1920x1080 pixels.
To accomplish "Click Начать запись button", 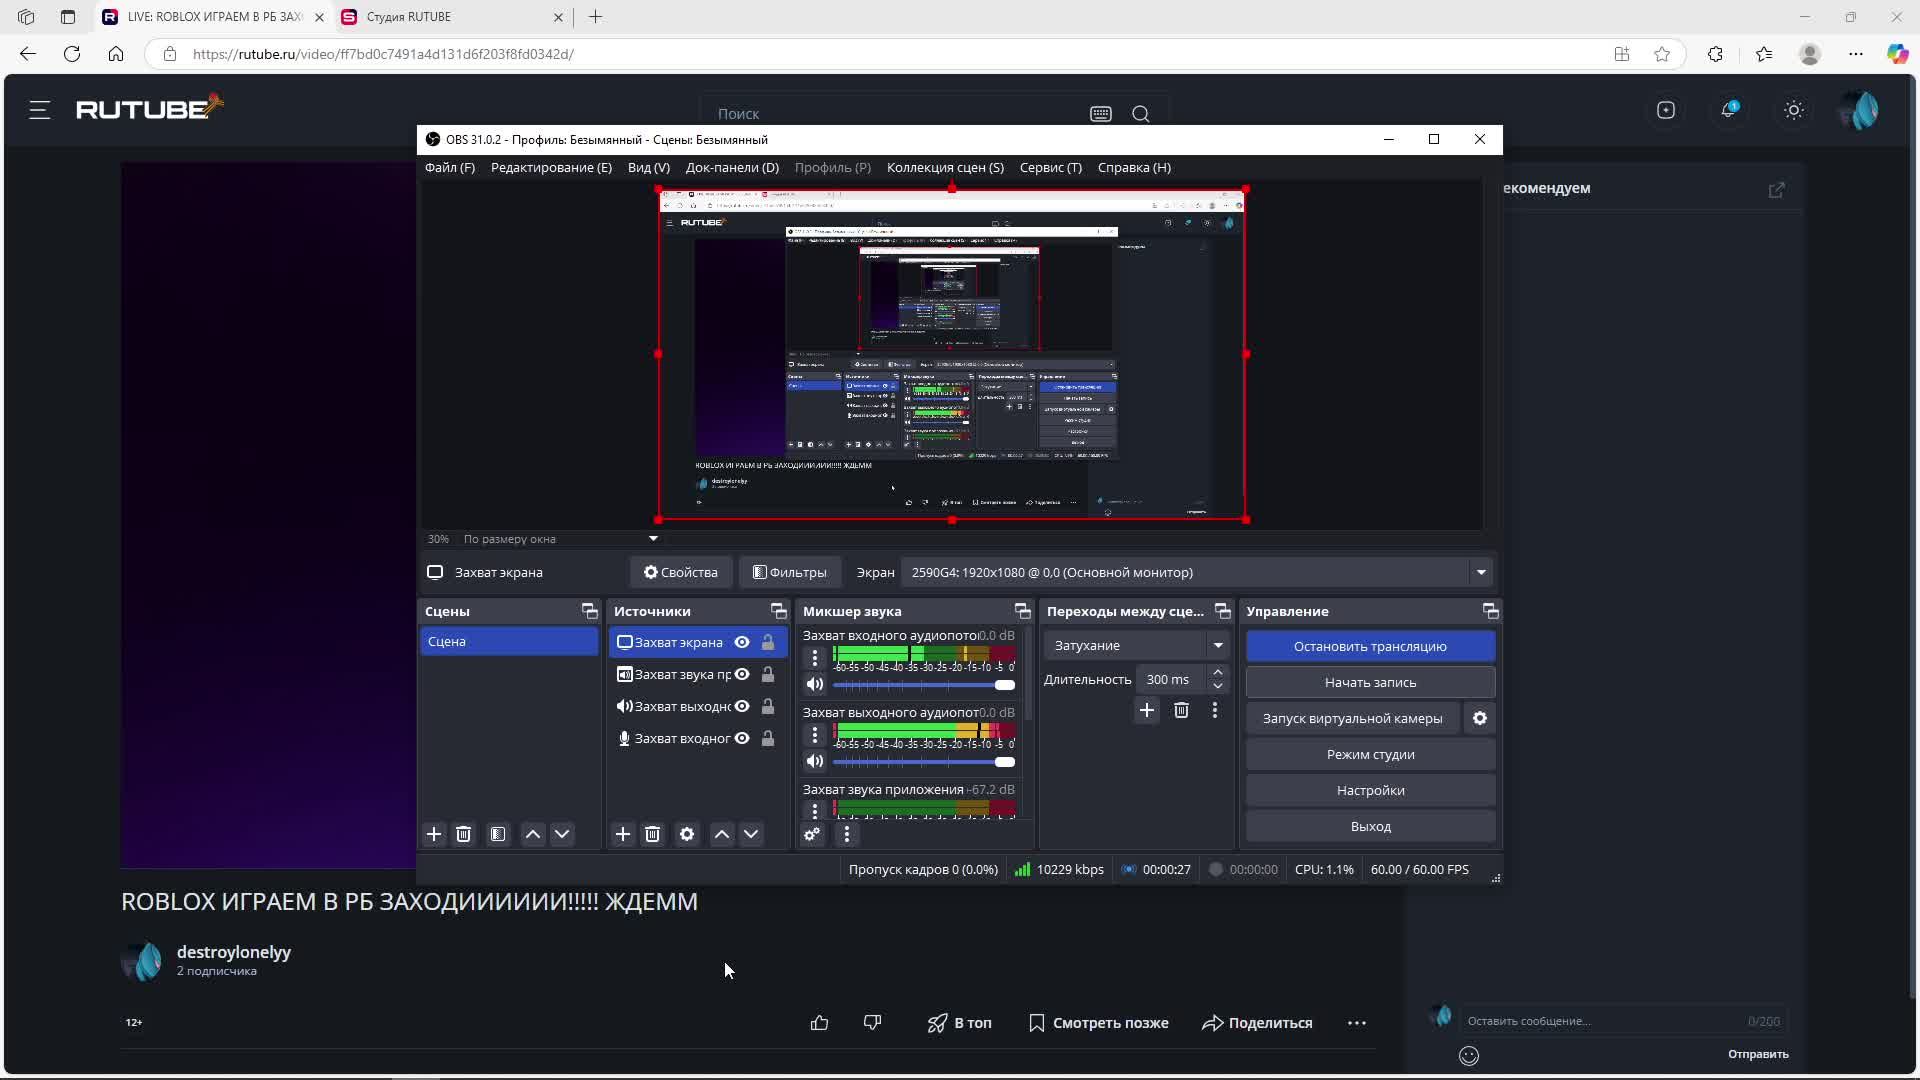I will pos(1370,682).
